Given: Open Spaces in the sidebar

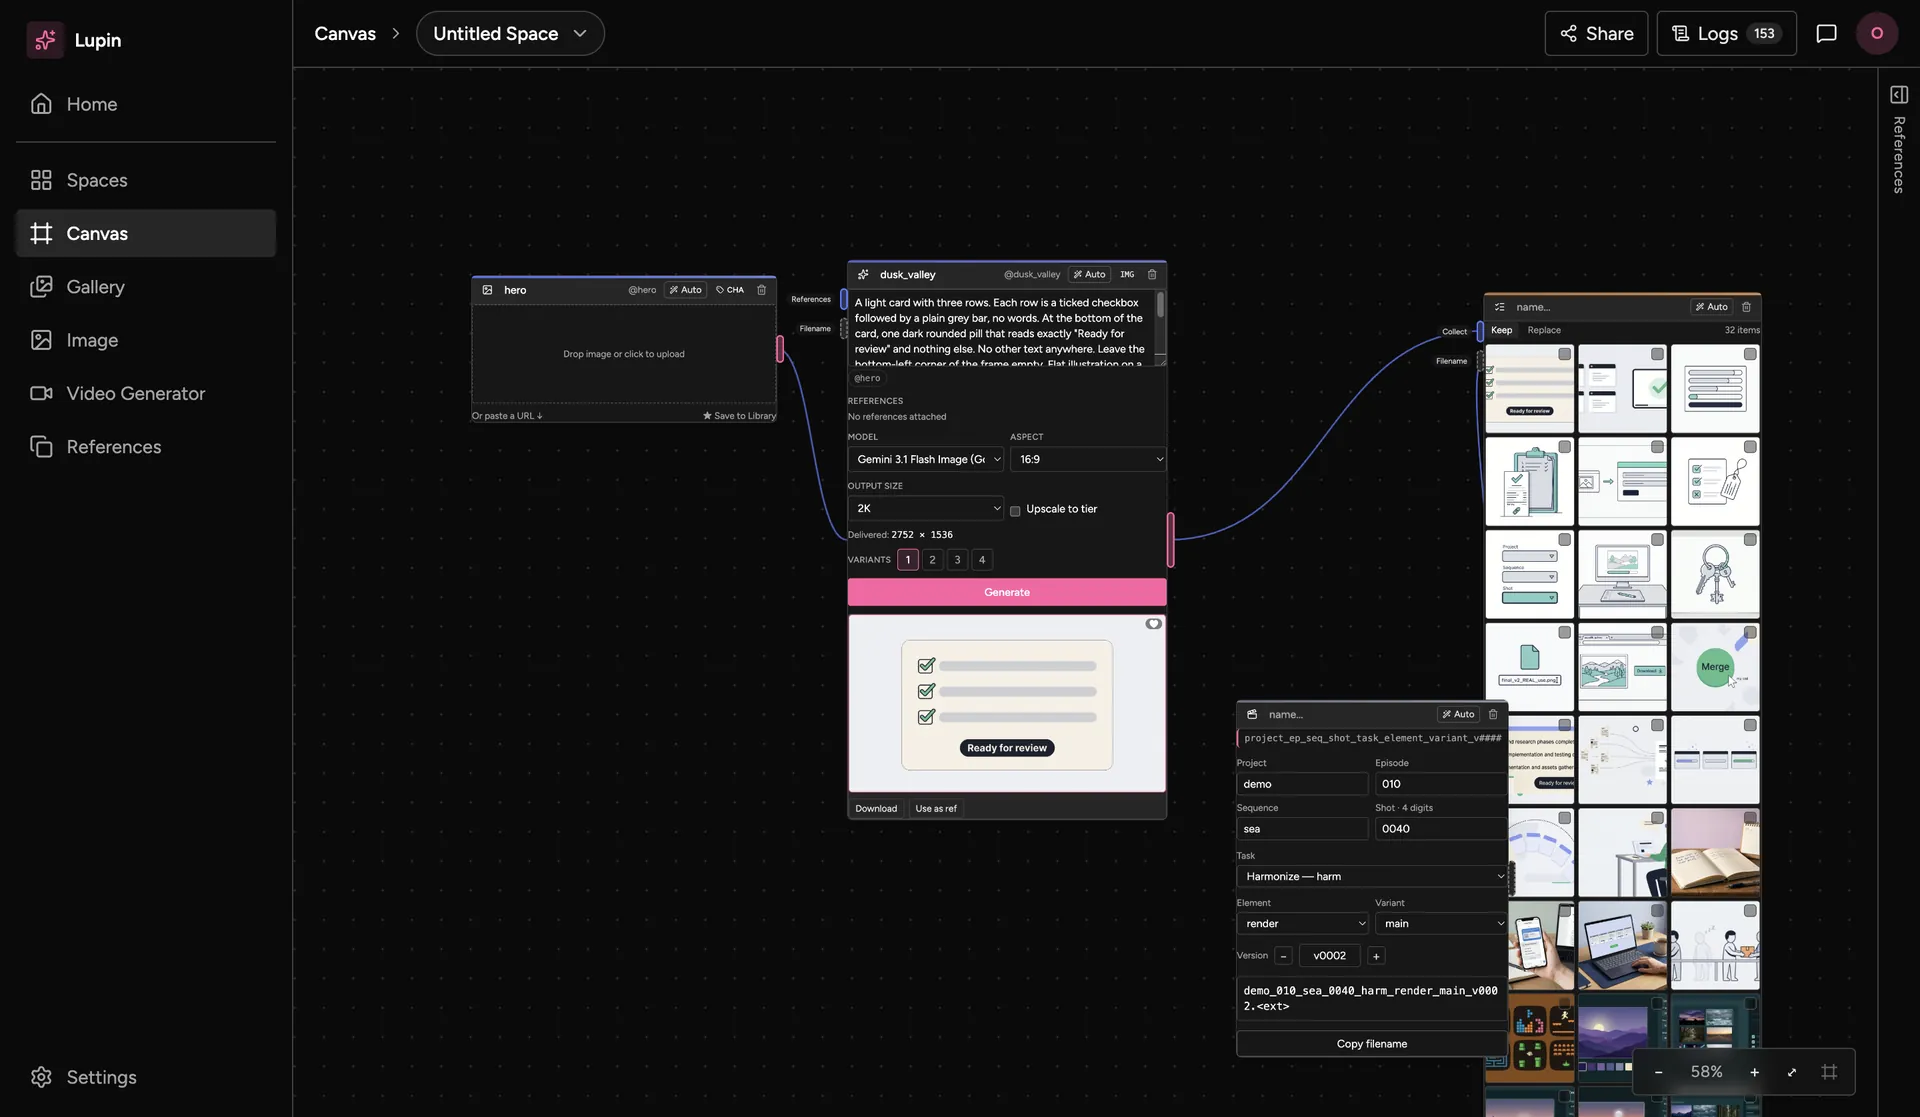Looking at the screenshot, I should [x=145, y=180].
